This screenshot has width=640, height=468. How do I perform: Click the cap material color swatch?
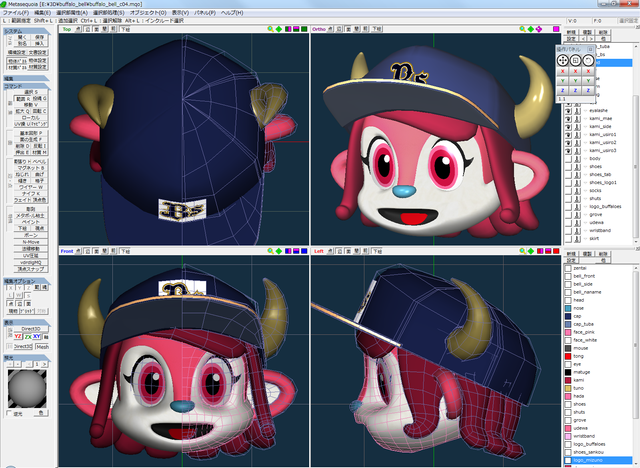click(x=568, y=316)
